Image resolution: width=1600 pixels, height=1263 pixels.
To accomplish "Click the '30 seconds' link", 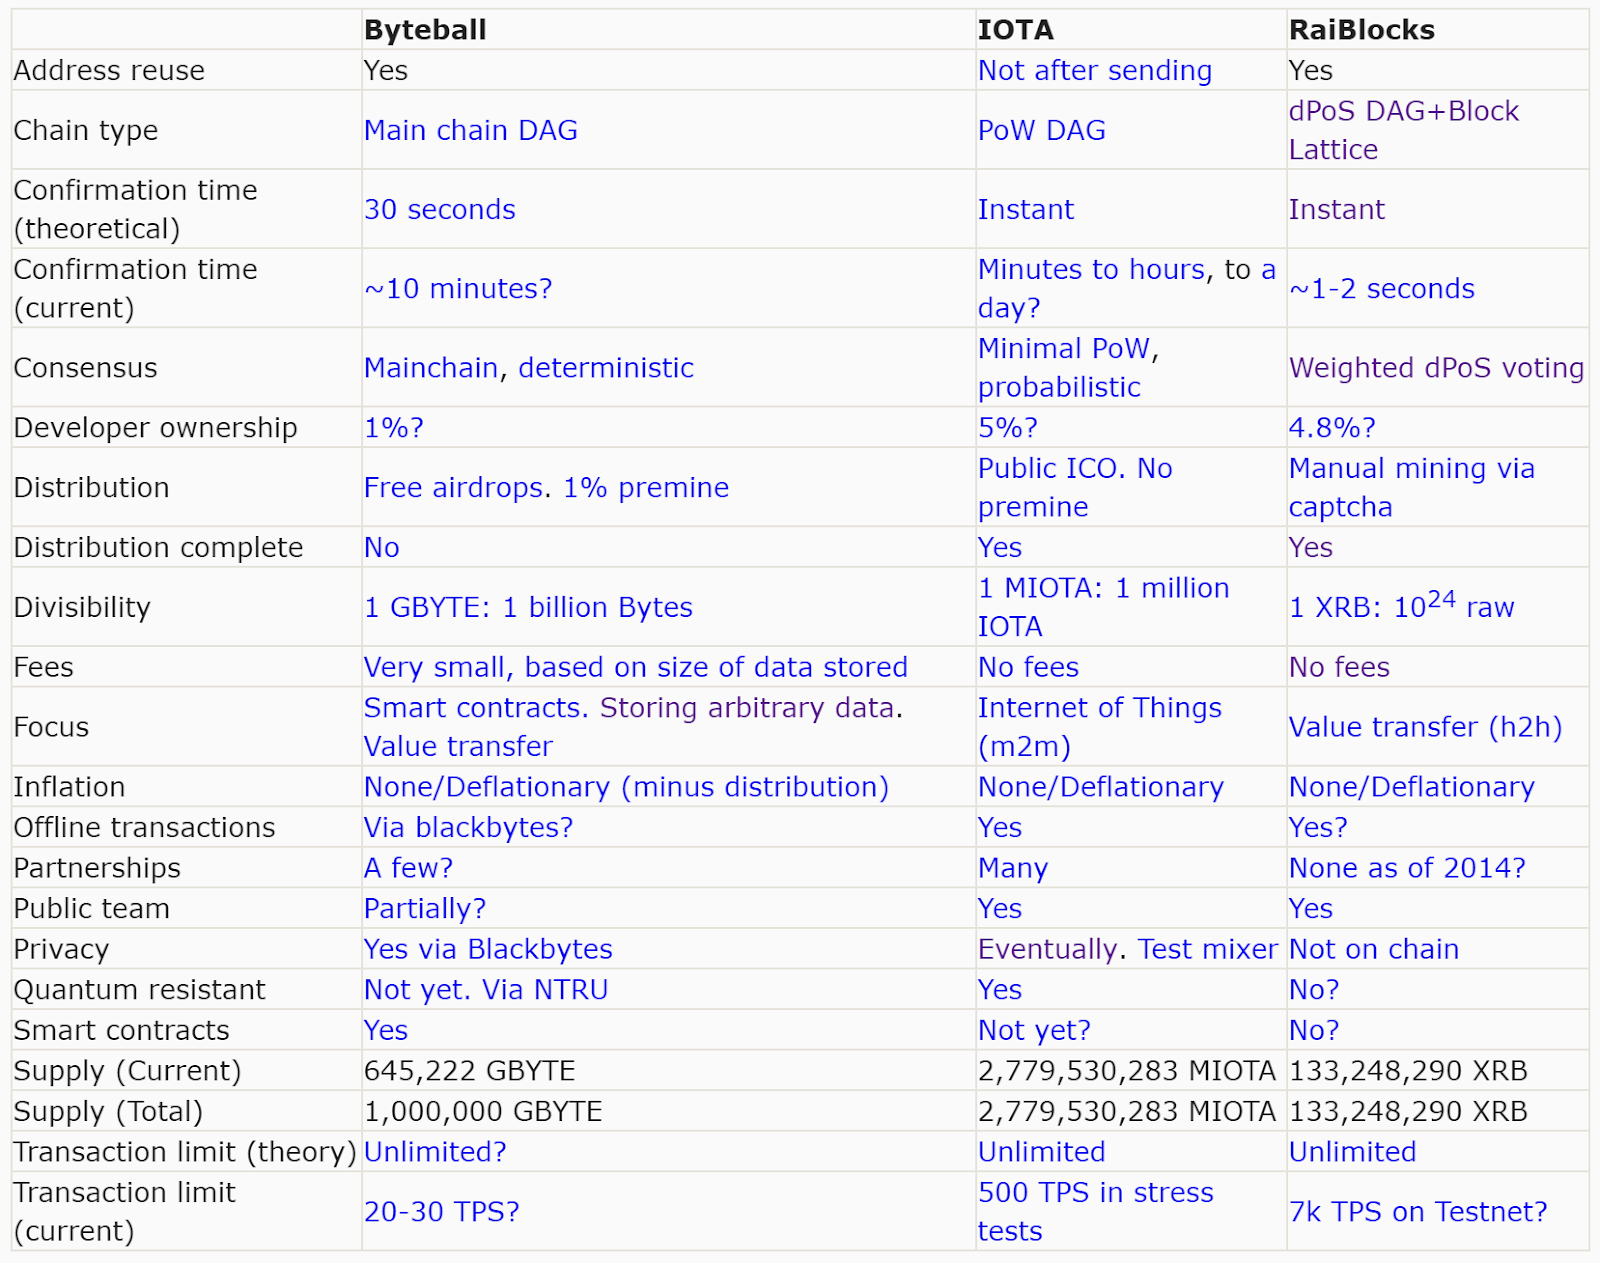I will pyautogui.click(x=439, y=209).
